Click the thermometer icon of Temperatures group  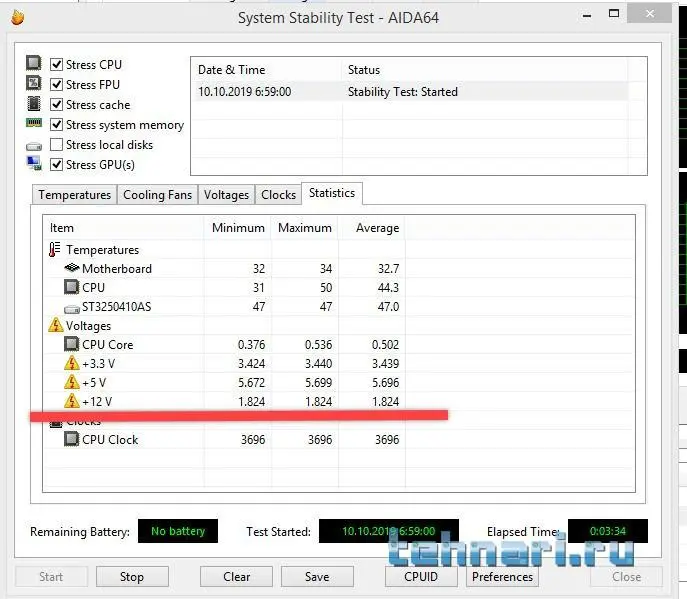point(54,249)
